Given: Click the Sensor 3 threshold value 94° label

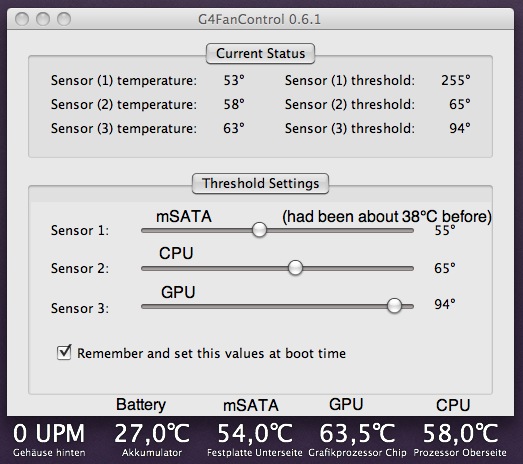Looking at the screenshot, I should coord(445,304).
